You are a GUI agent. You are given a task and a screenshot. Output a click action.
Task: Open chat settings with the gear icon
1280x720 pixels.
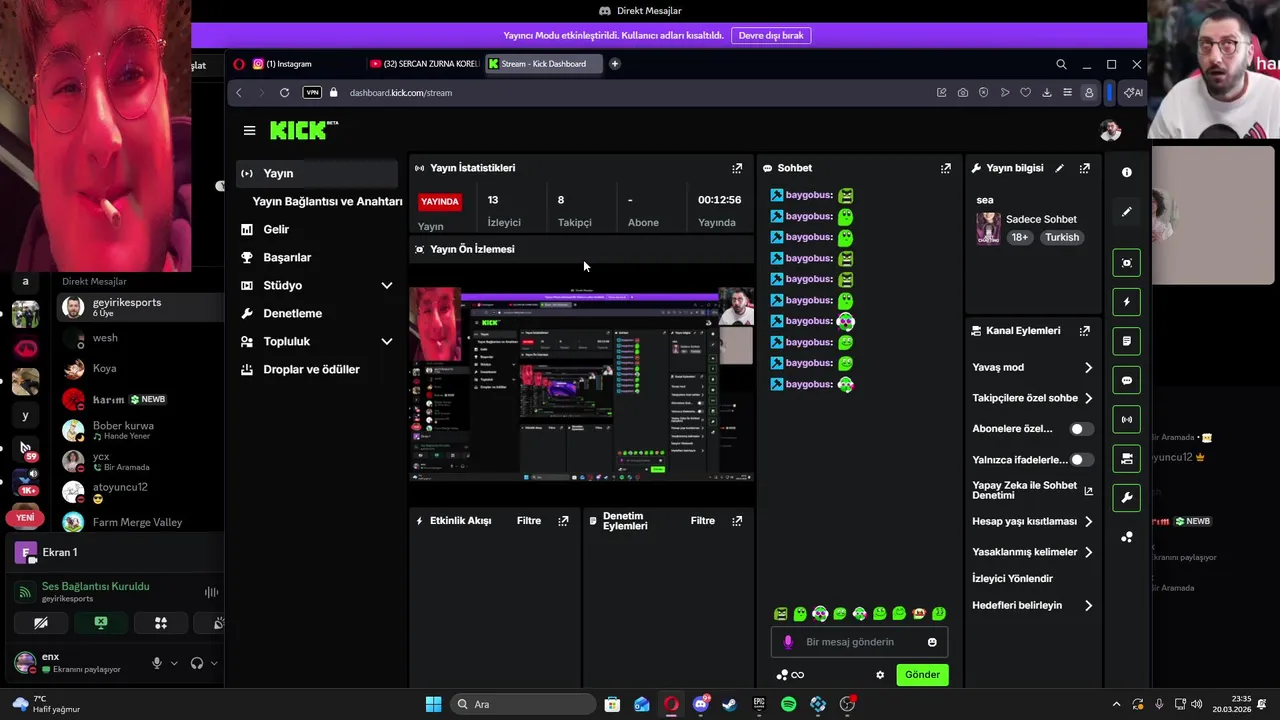[880, 675]
